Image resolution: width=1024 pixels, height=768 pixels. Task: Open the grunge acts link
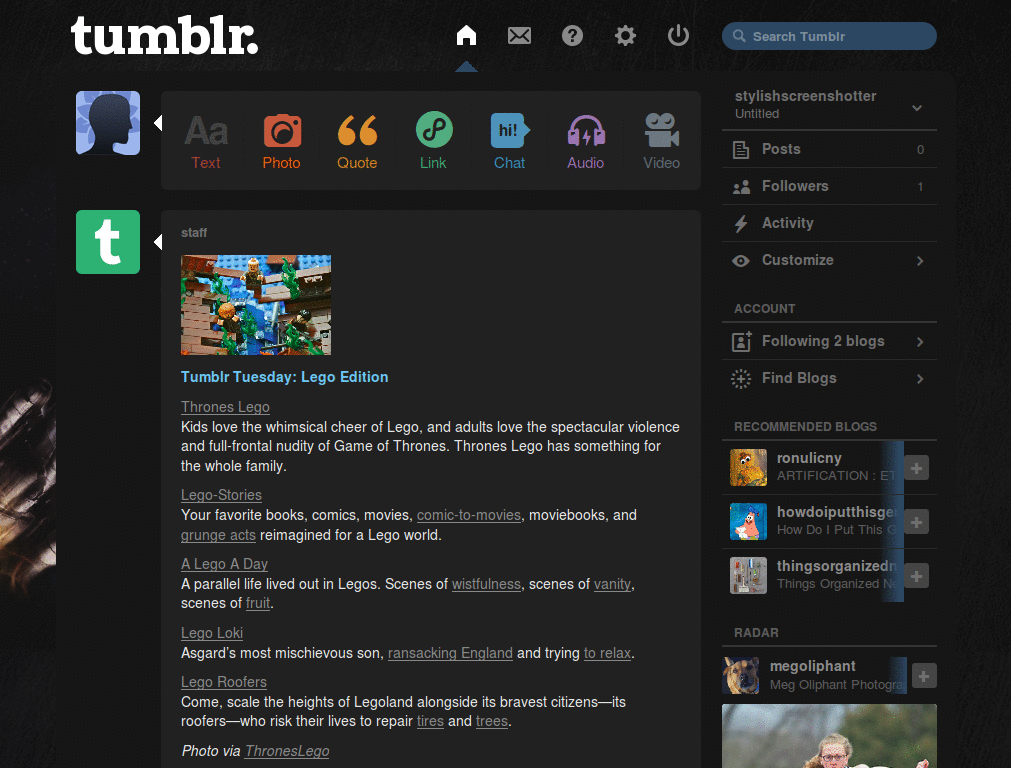click(x=218, y=535)
